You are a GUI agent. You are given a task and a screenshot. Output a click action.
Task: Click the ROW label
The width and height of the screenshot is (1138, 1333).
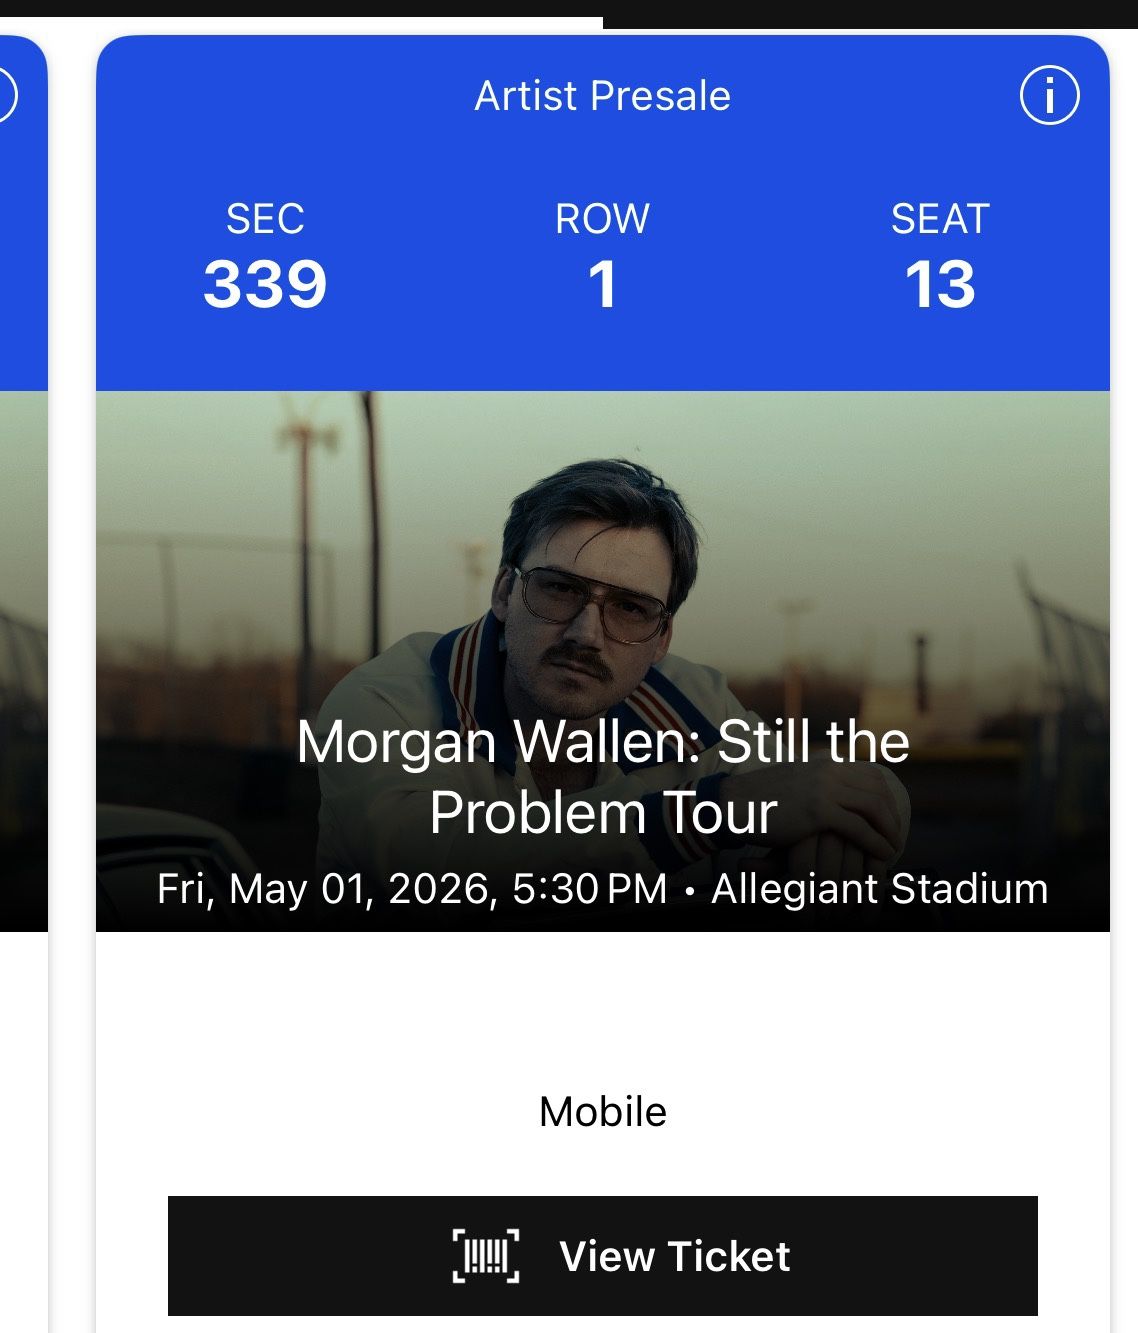602,219
